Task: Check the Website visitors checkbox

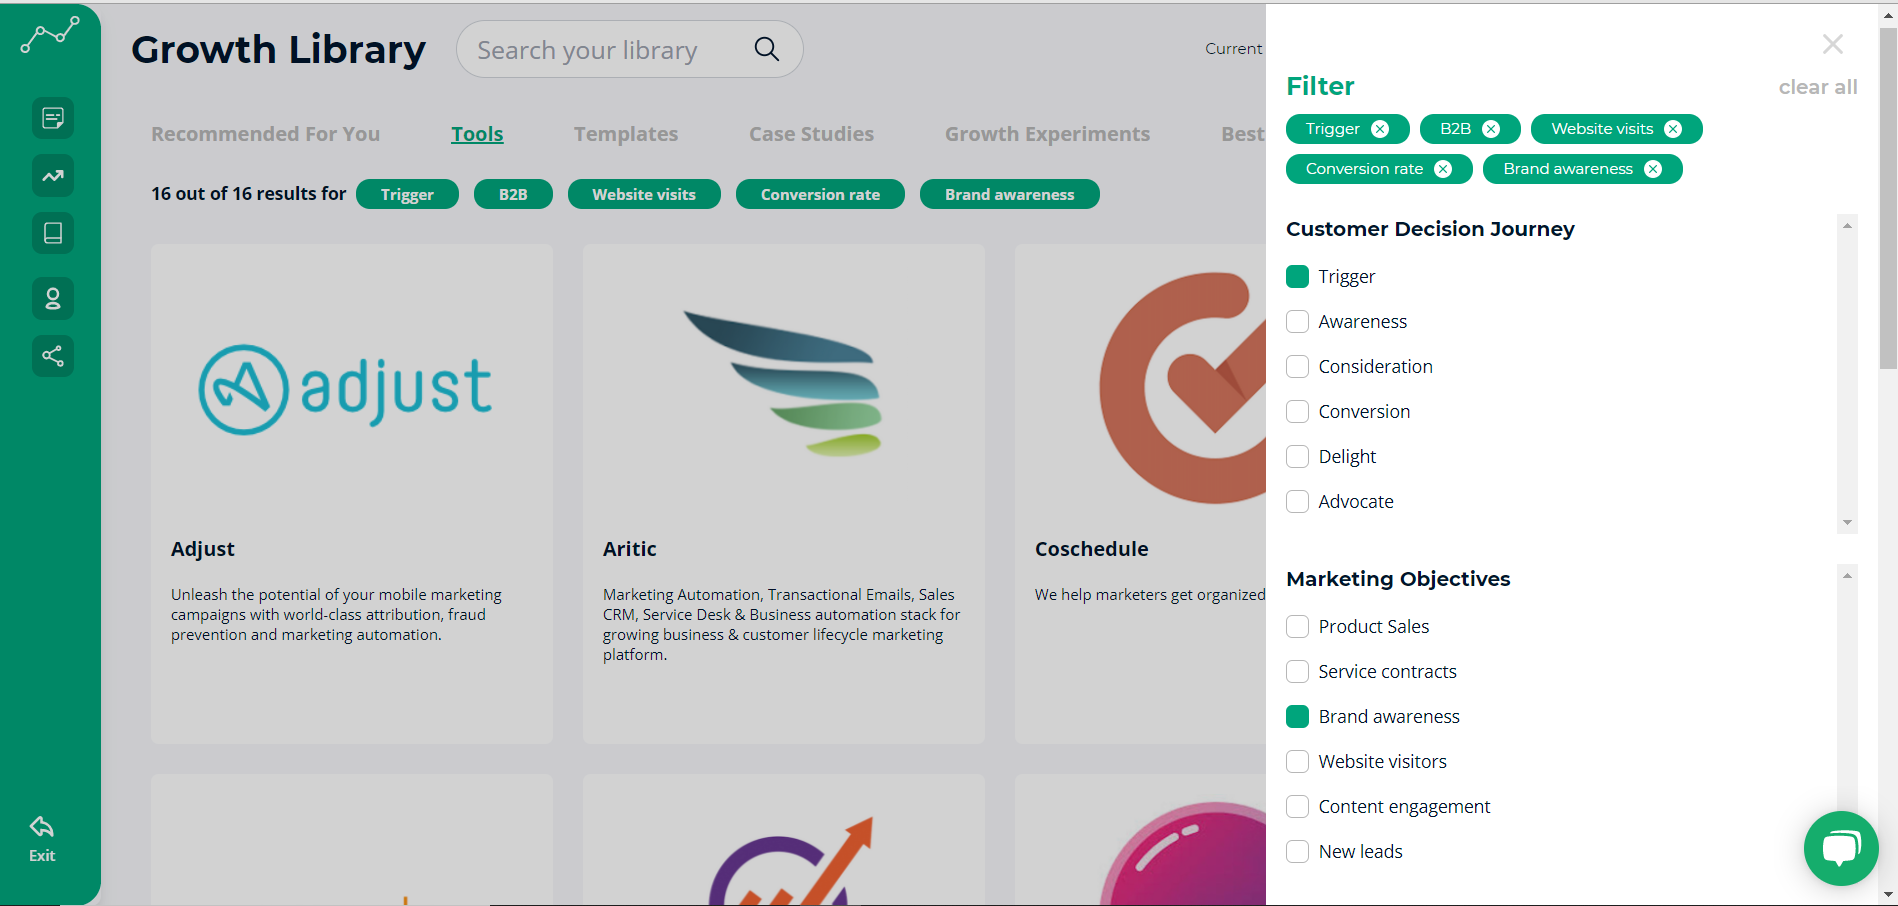Action: pos(1298,762)
